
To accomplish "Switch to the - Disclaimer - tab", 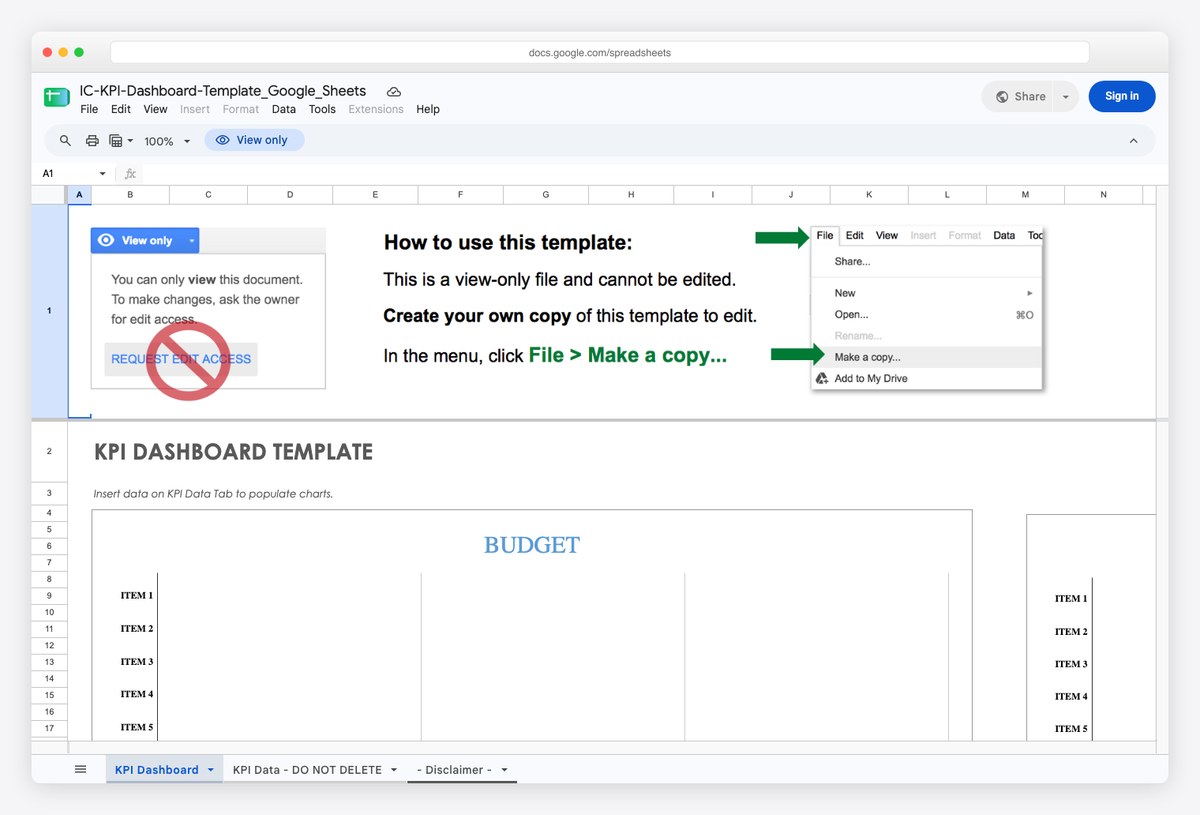I will pos(454,770).
